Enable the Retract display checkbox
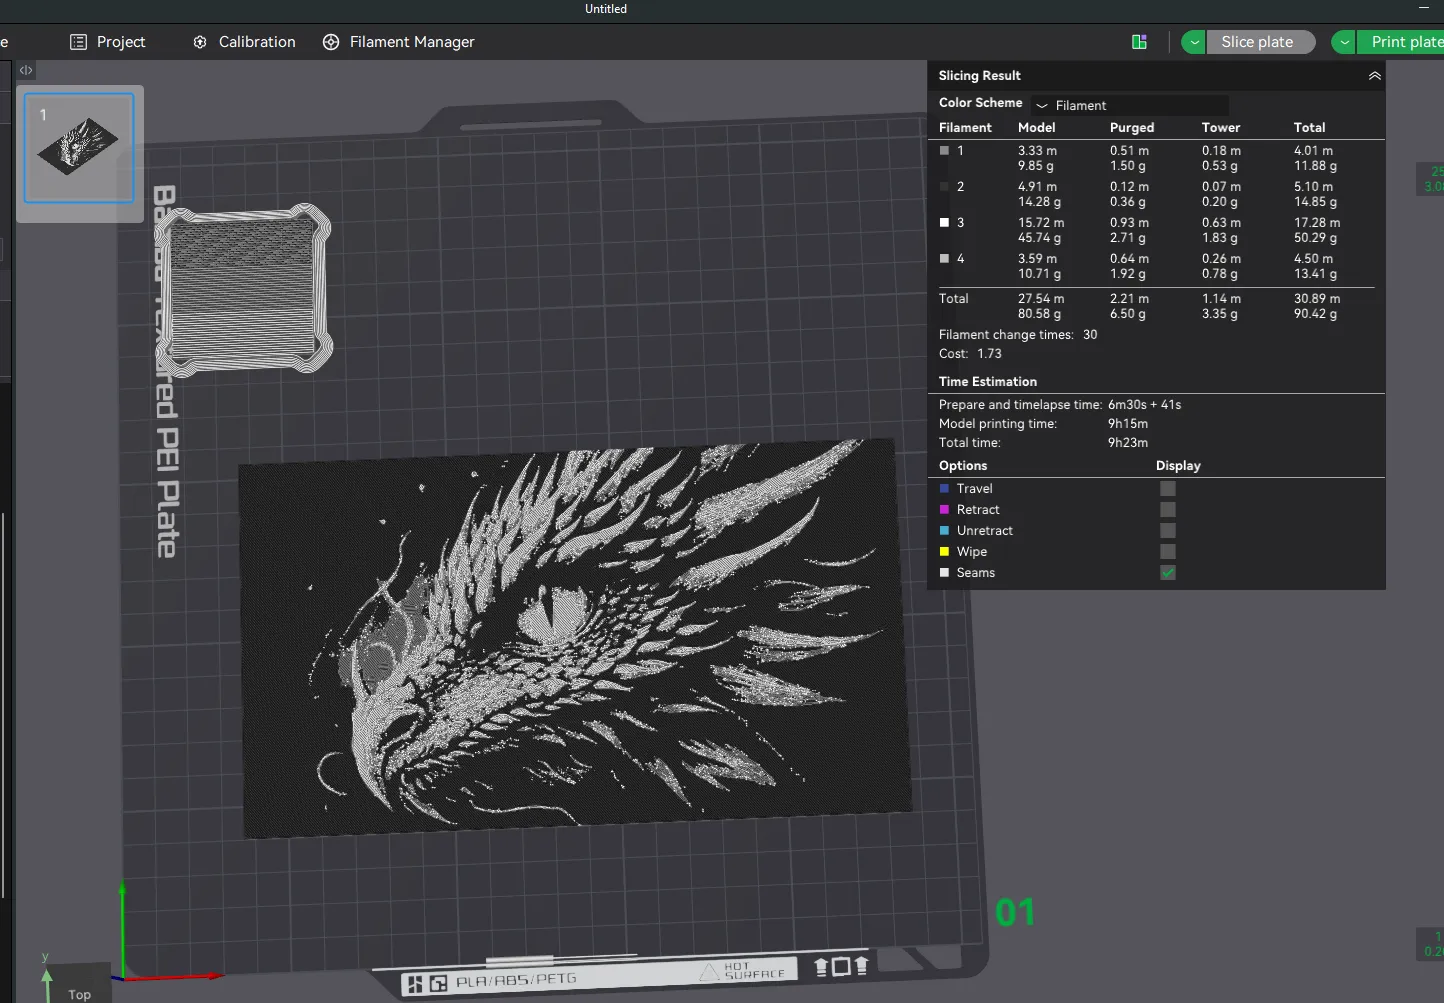 (x=1168, y=510)
